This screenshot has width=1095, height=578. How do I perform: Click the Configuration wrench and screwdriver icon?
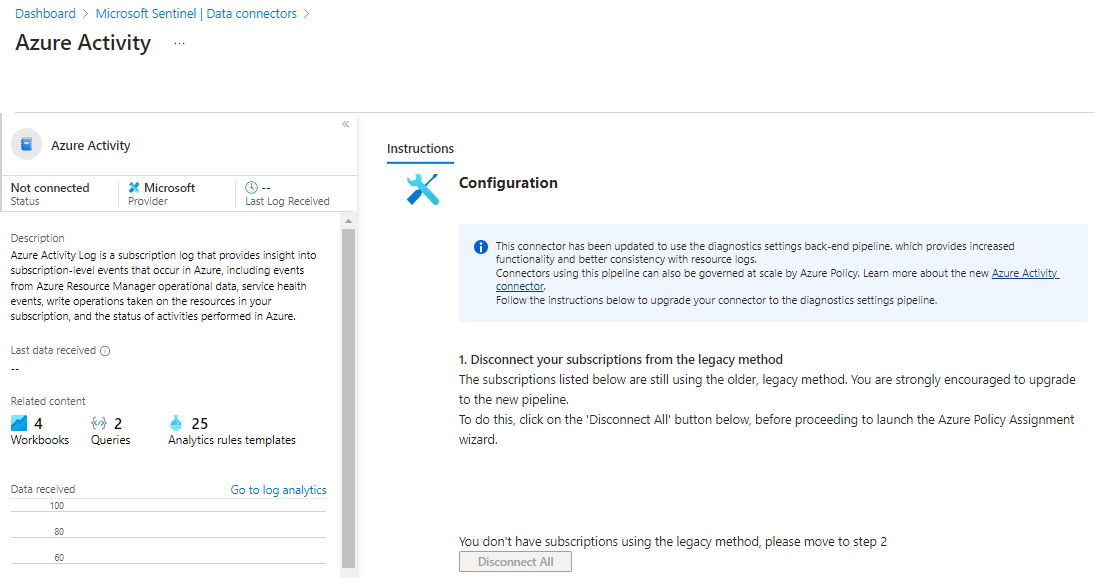[422, 189]
